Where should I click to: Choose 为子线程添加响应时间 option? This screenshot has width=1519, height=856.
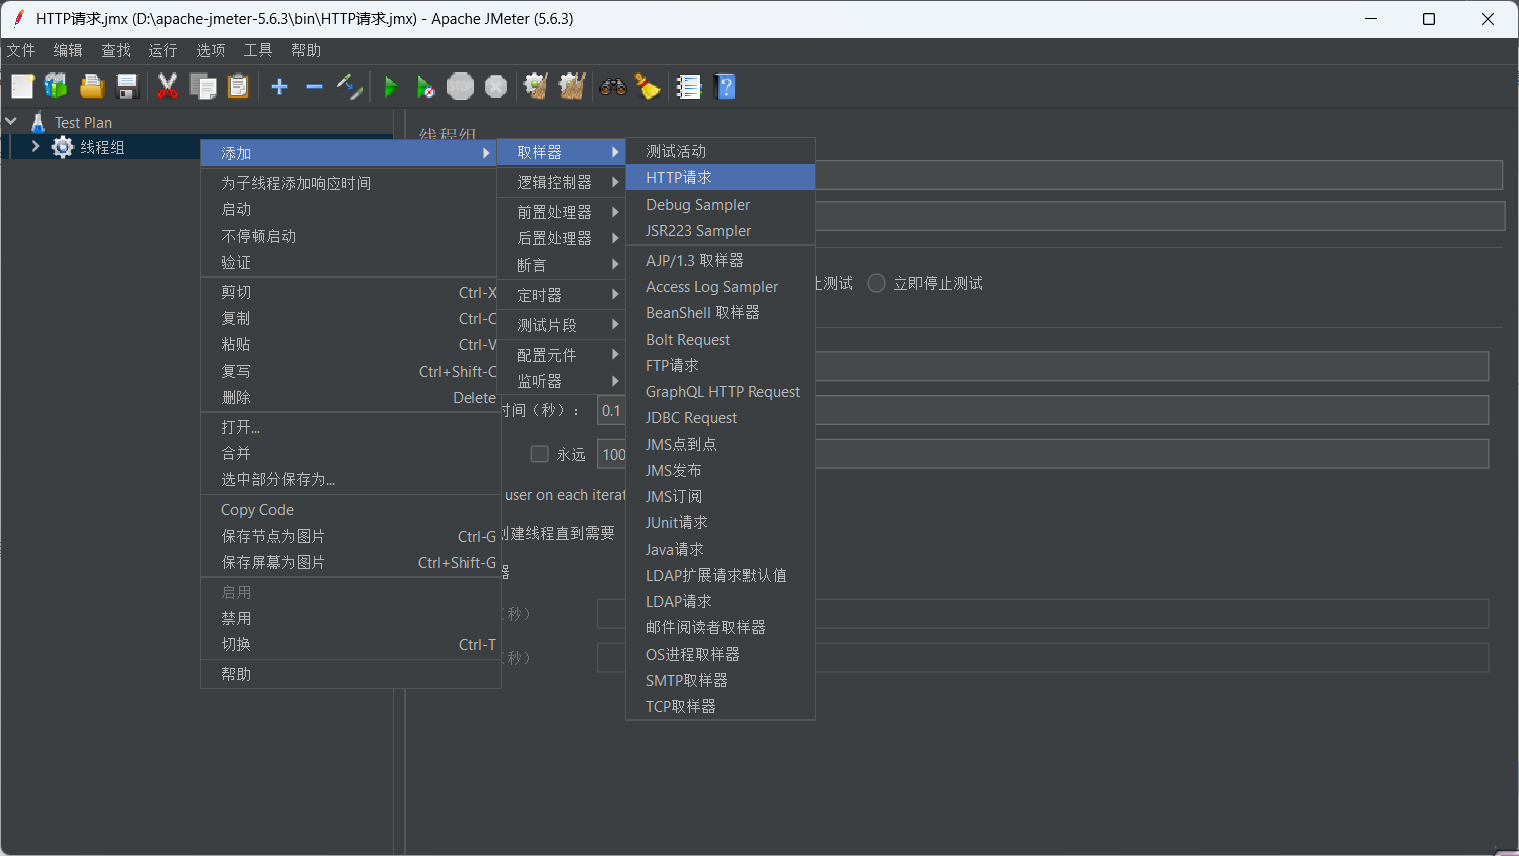coord(349,183)
